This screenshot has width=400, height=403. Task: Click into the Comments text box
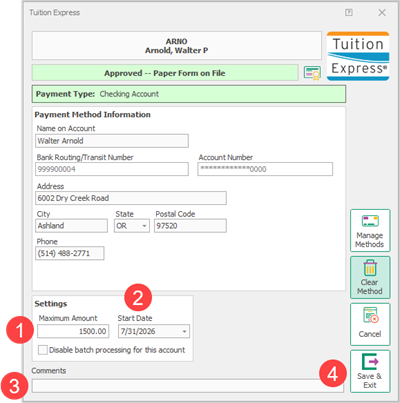188,386
